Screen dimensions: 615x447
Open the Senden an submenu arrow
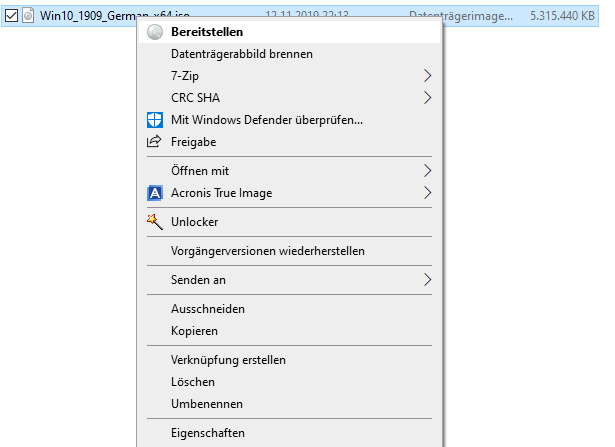(428, 280)
